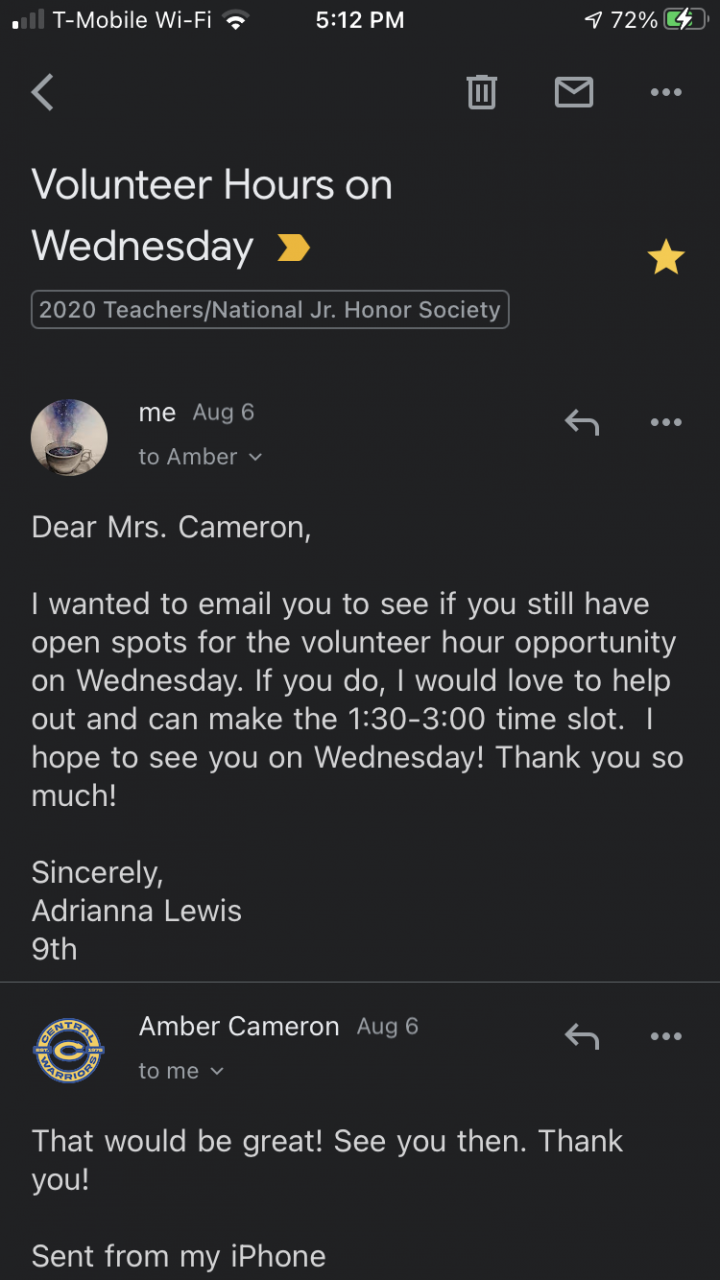Reply to Amber Cameron's message

[x=581, y=1037]
